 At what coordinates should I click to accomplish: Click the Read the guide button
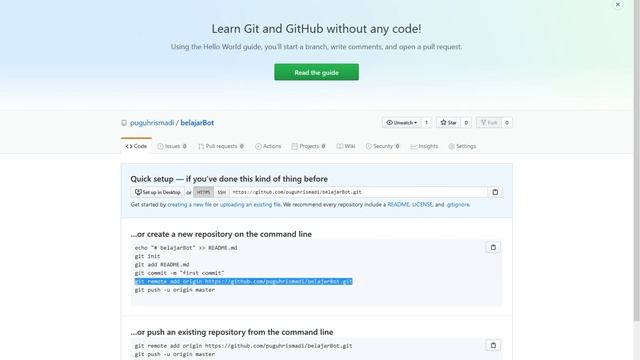pos(316,72)
